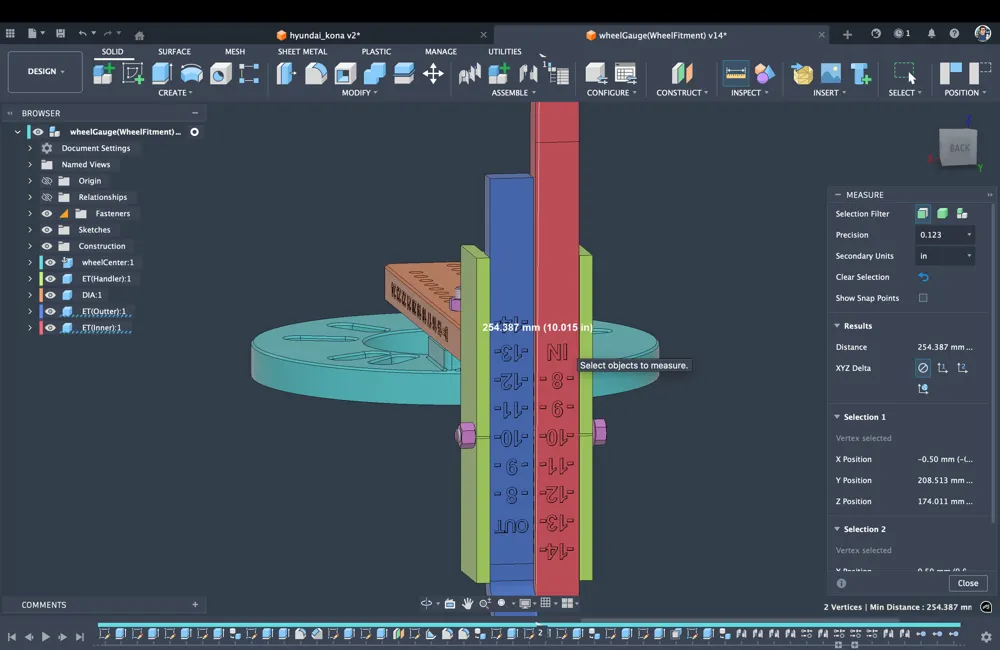Select the Hole tool icon
1000x650 pixels.
(x=221, y=73)
